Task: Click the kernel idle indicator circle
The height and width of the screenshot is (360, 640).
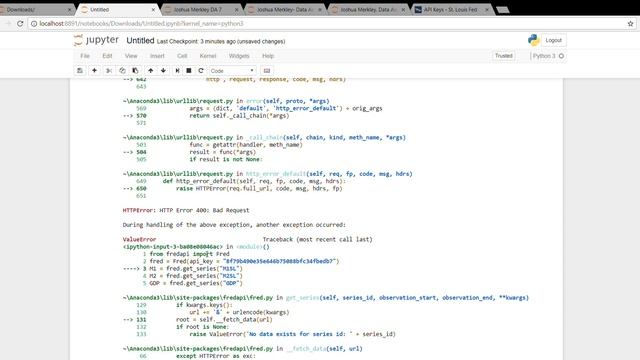Action: click(x=562, y=56)
